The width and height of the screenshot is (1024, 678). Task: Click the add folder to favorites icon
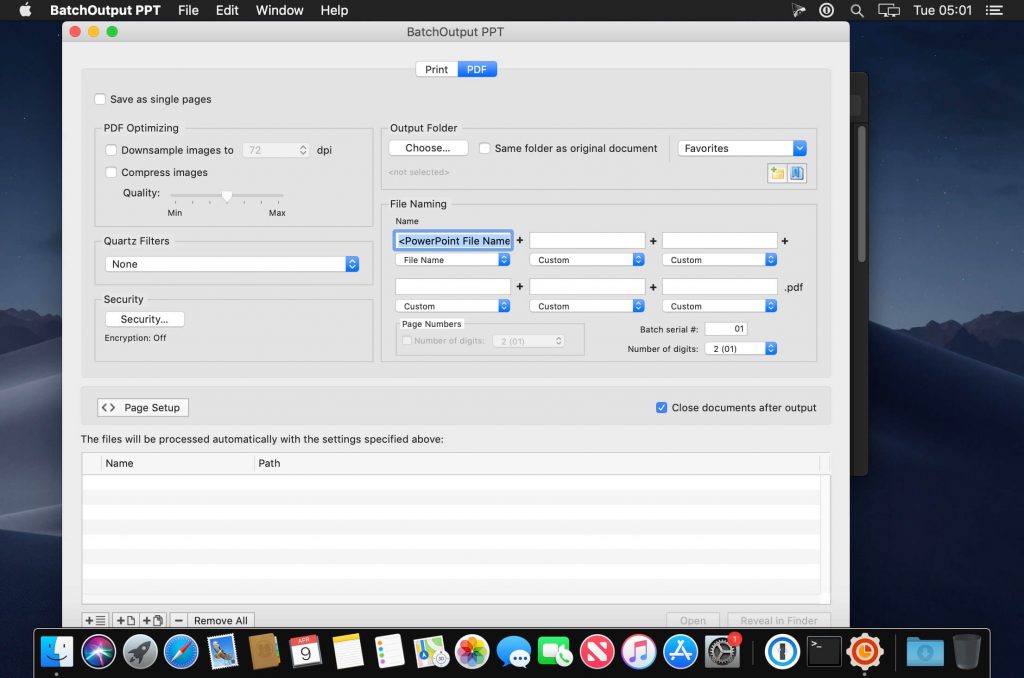coord(777,173)
